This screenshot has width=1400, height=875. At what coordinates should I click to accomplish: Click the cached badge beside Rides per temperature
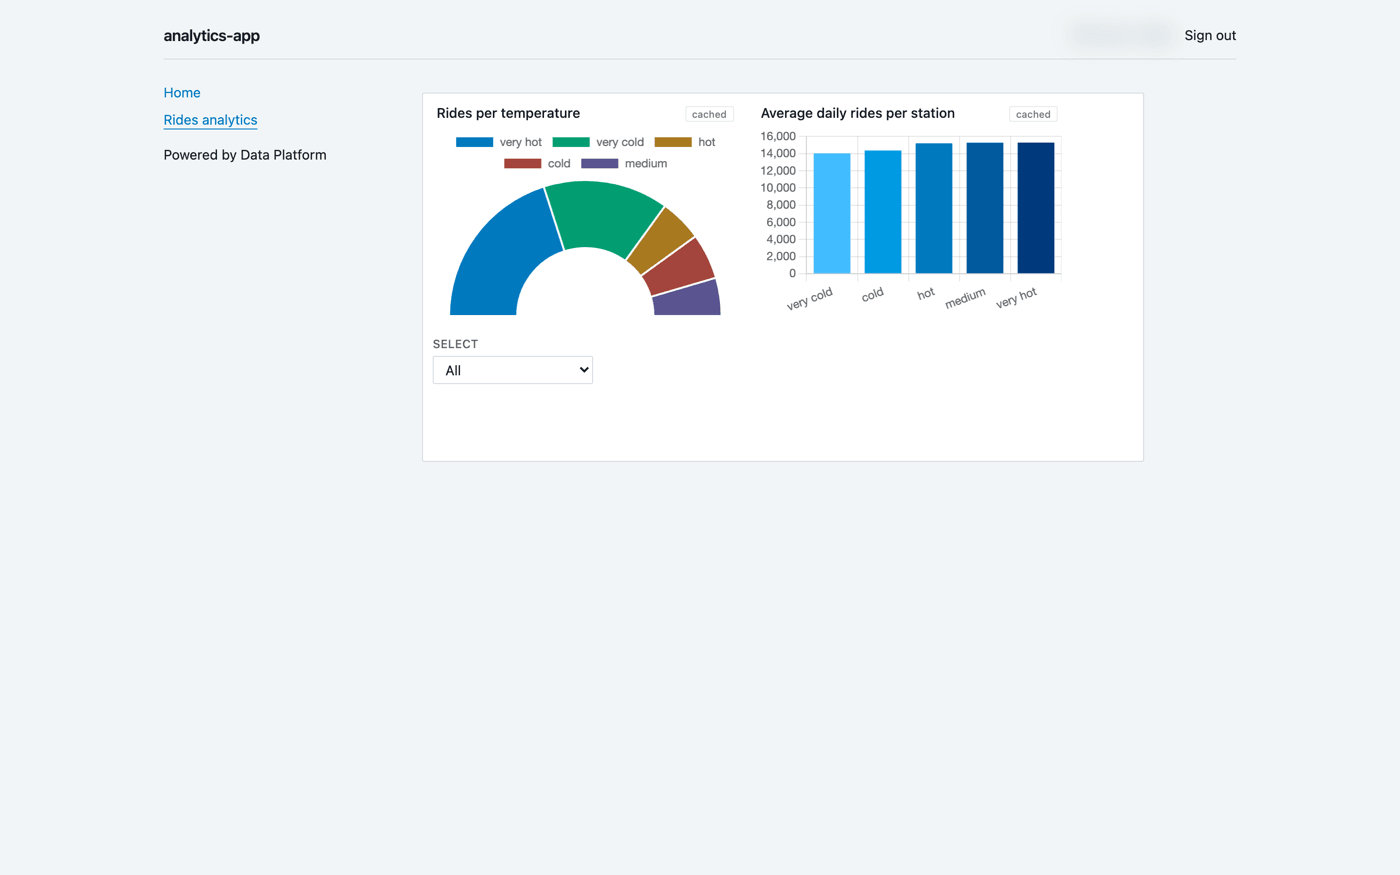pos(709,114)
